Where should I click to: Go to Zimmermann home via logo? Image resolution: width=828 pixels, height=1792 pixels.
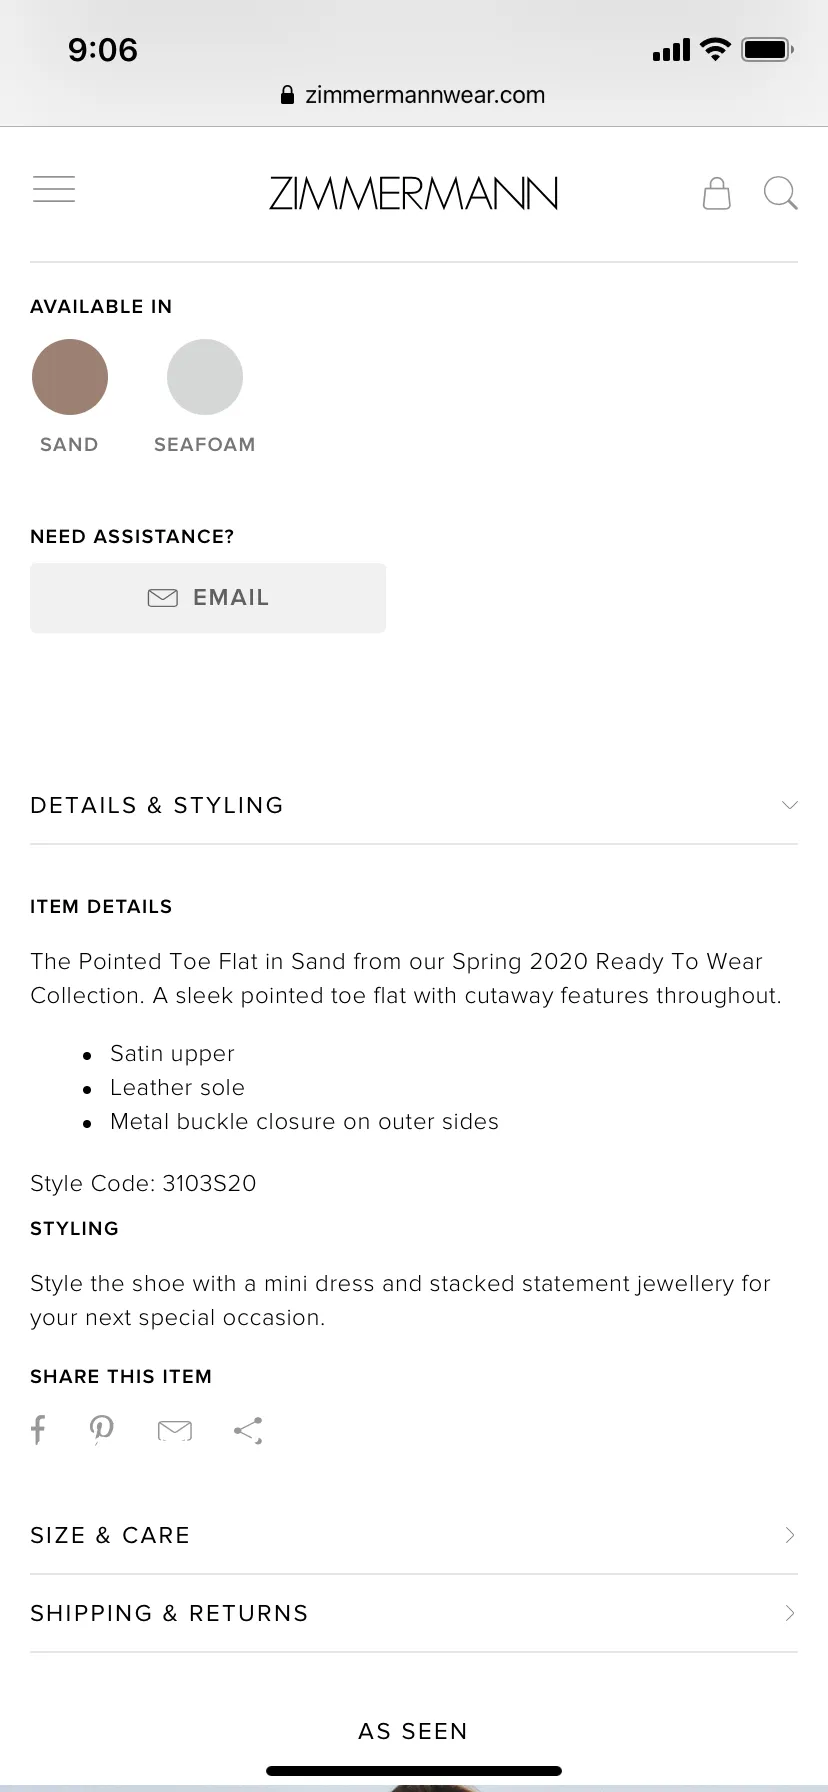click(x=413, y=193)
